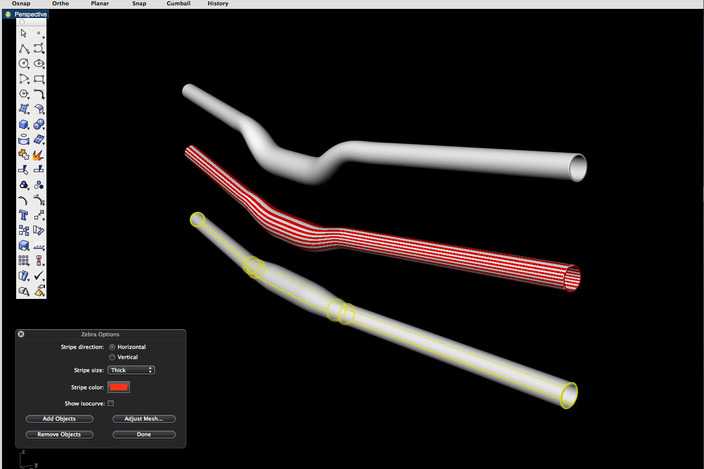This screenshot has width=704, height=469.
Task: Open the Stripe size dropdown
Action: click(131, 370)
